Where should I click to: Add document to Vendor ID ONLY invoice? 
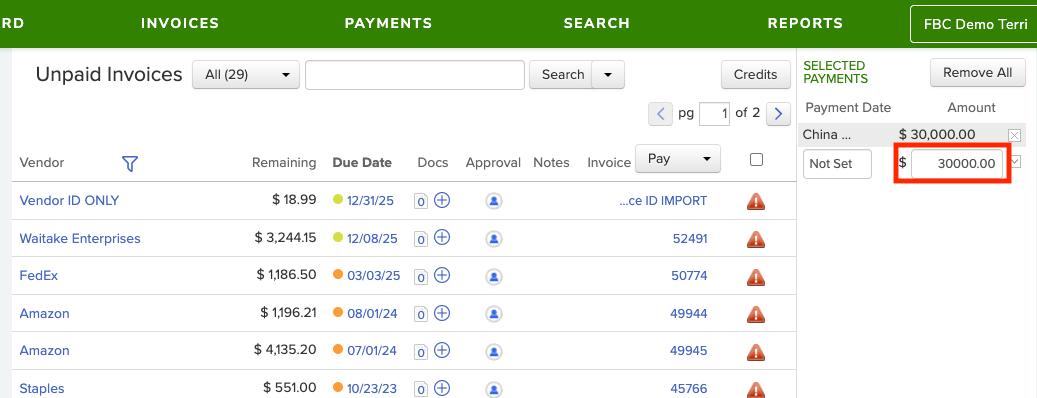(x=442, y=200)
